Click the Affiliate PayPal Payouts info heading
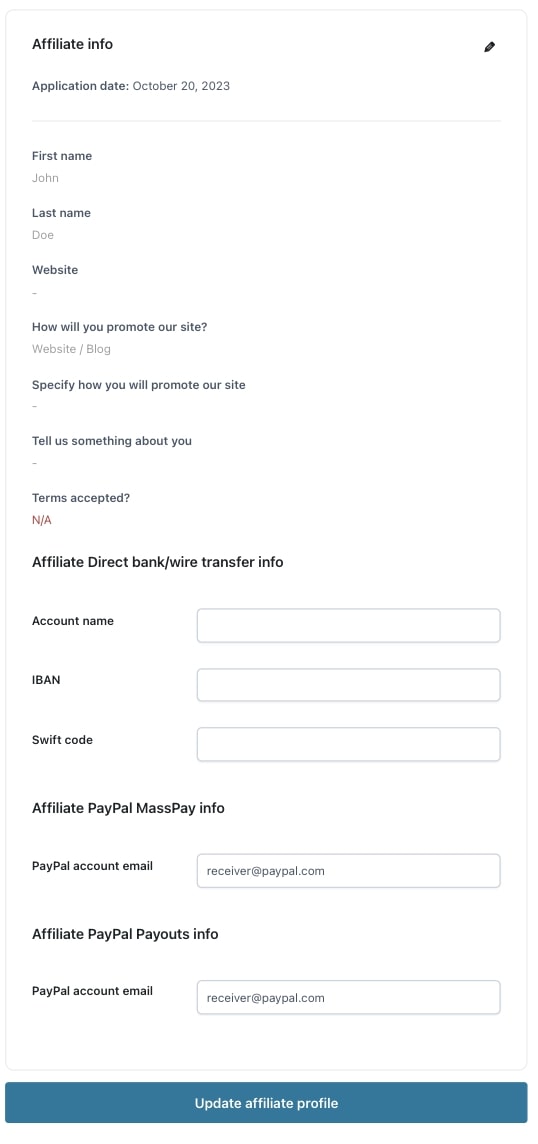Screen dimensions: 538x1144 [125, 934]
